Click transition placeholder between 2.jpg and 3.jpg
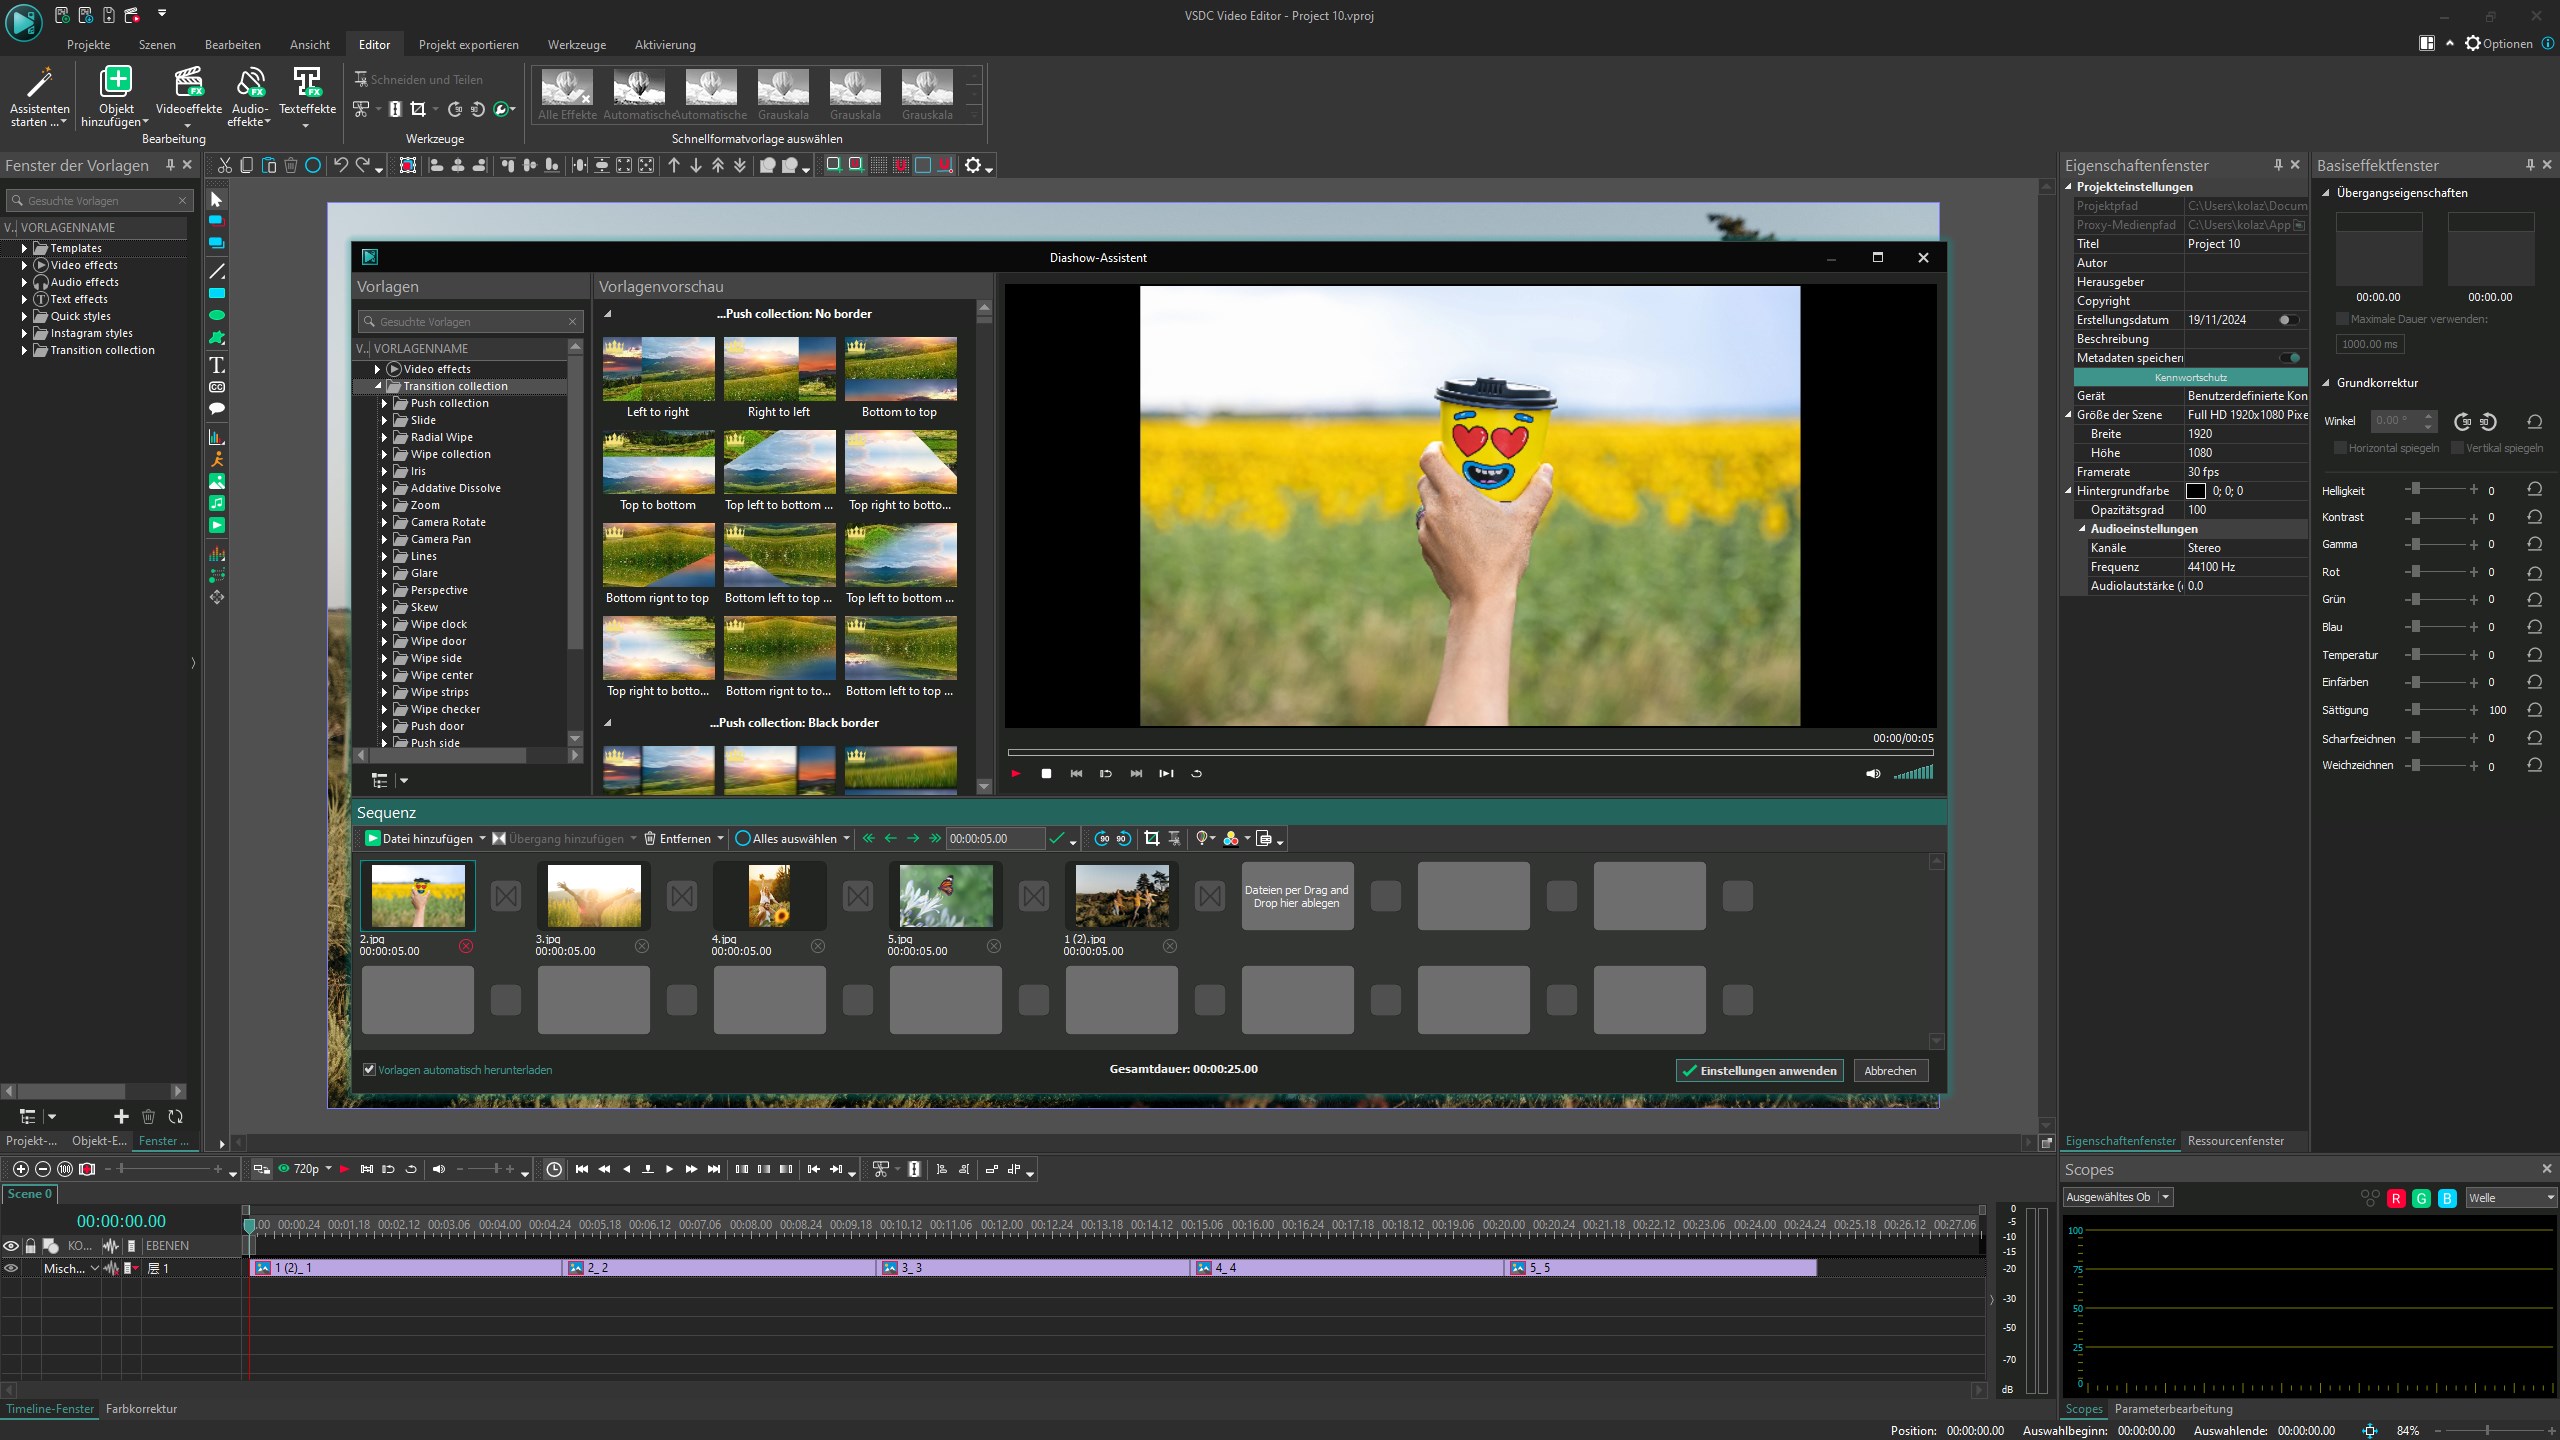The height and width of the screenshot is (1440, 2560). pos(506,896)
